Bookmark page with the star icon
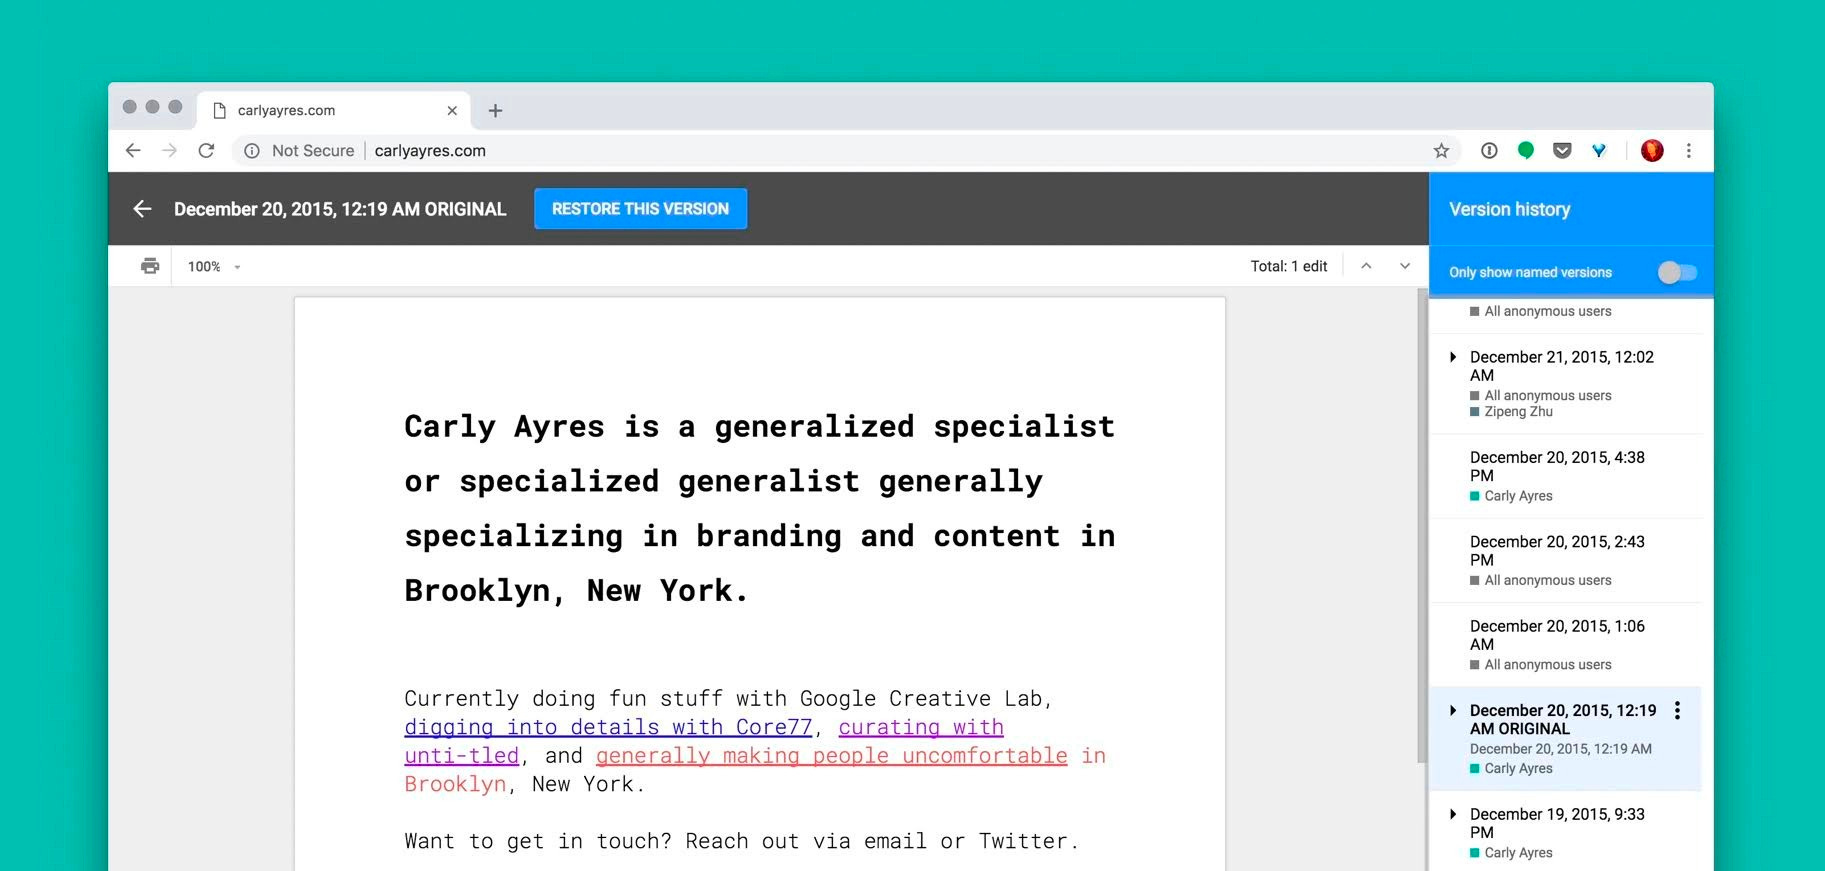1825x871 pixels. [x=1441, y=151]
